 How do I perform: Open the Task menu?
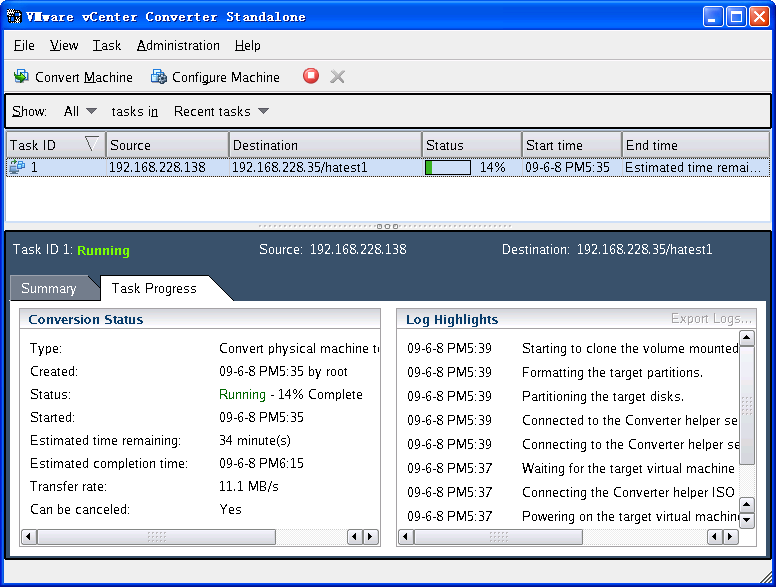(x=106, y=45)
